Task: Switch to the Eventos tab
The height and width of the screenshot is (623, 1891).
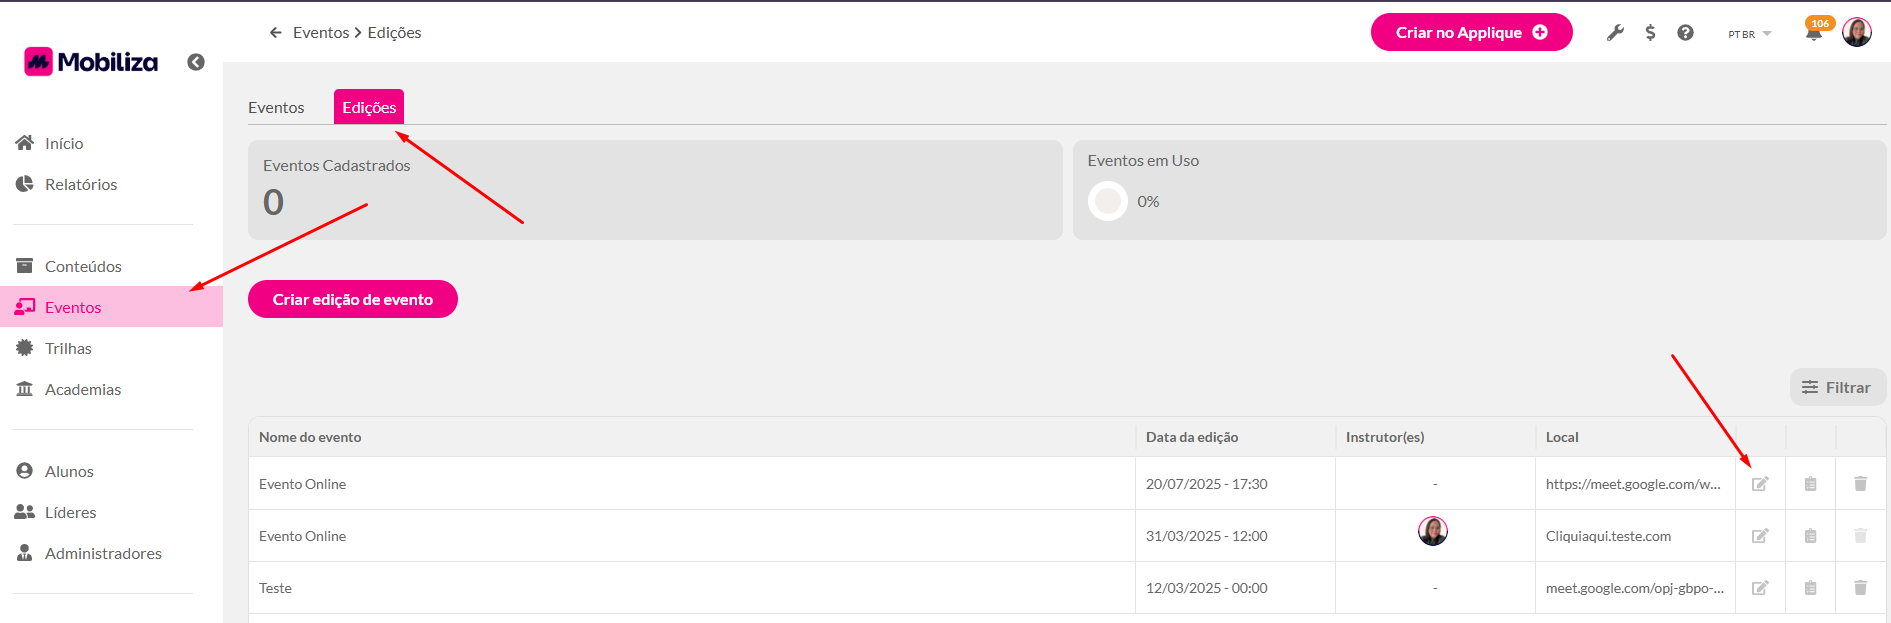Action: [276, 107]
